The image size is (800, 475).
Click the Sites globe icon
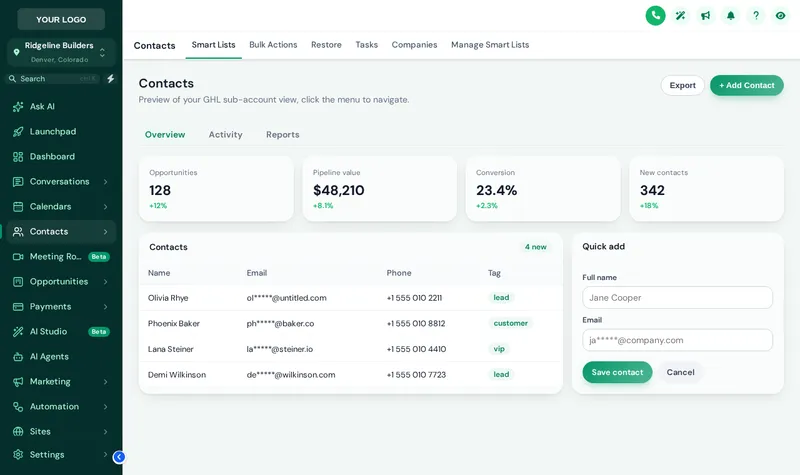coord(18,432)
